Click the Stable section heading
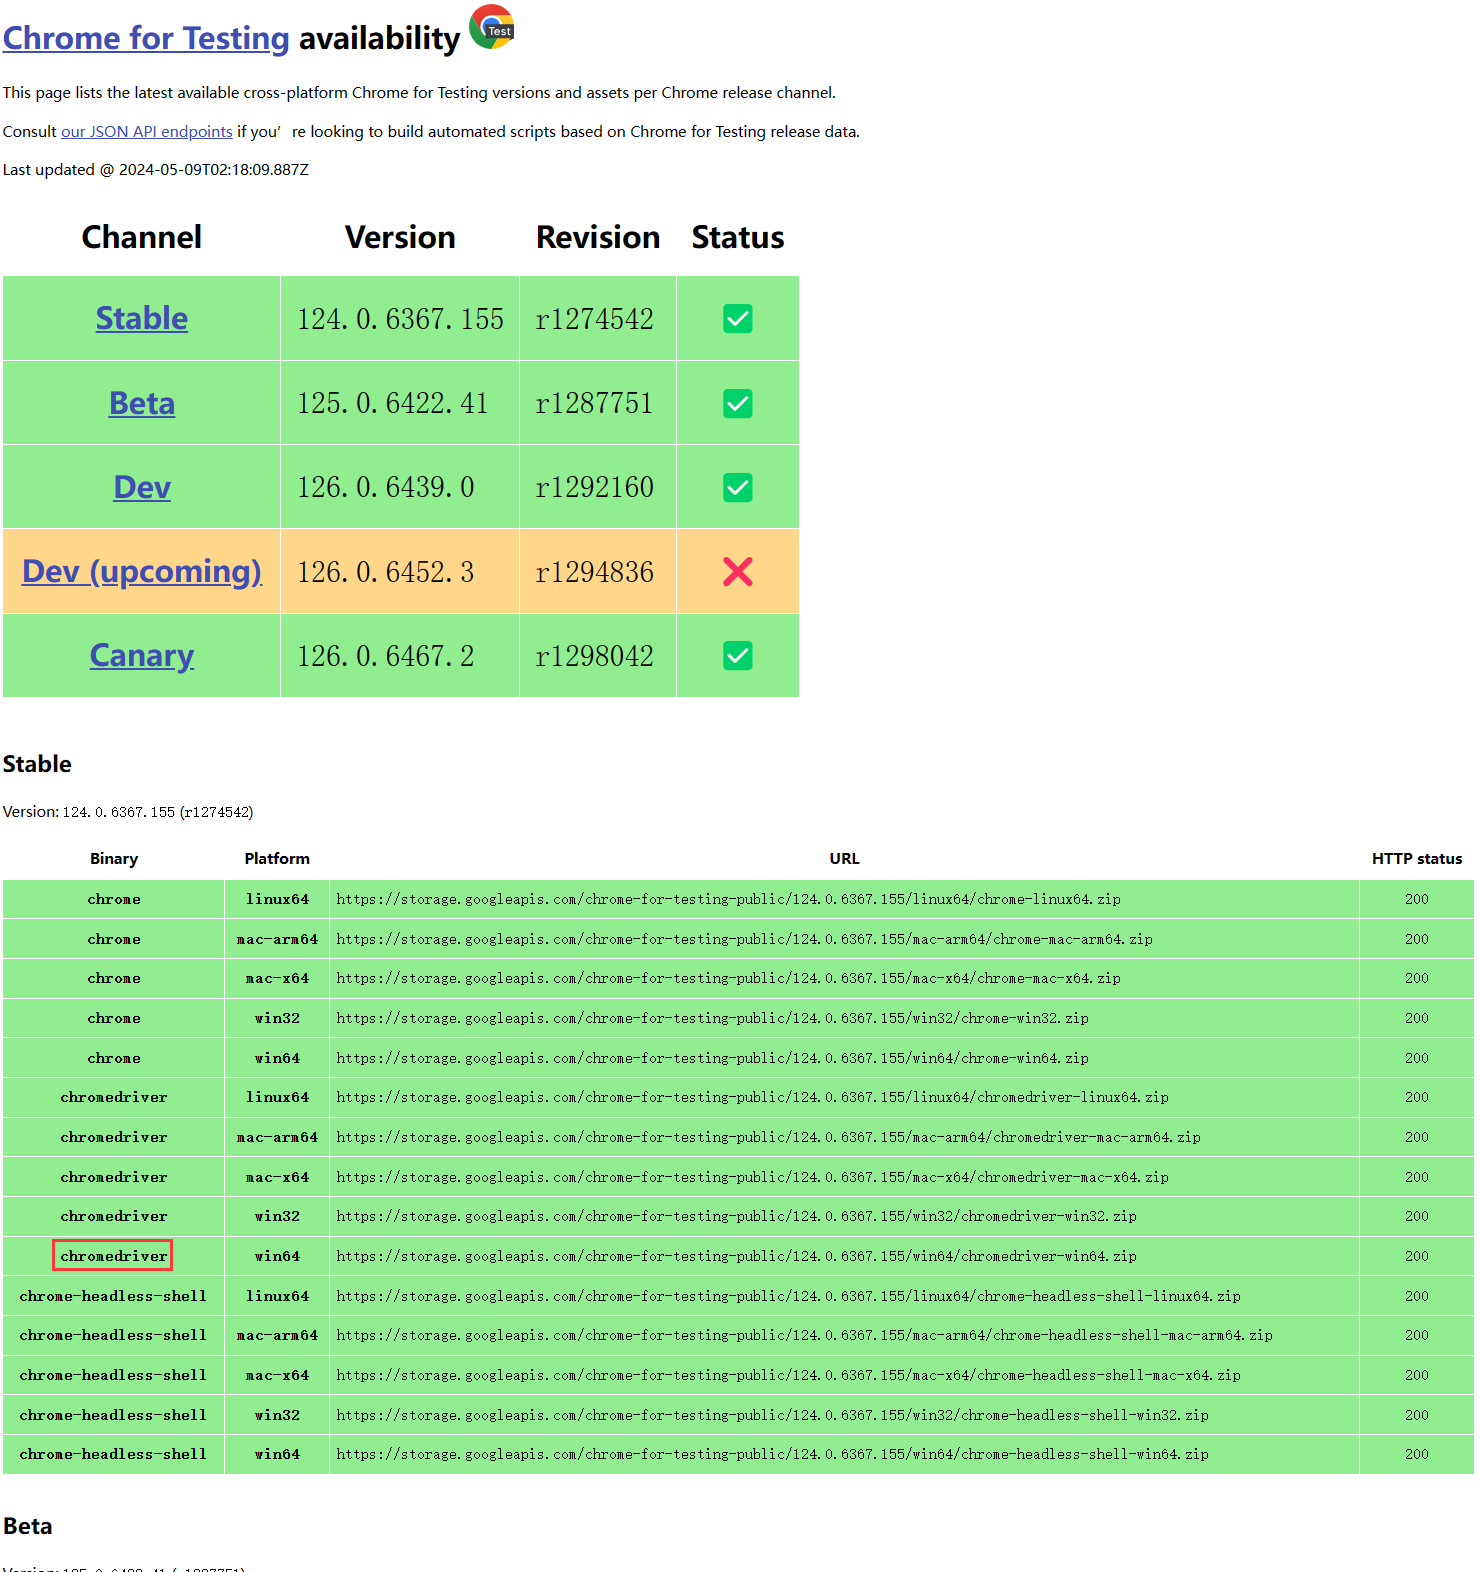Viewport: 1480px width, 1572px height. 37,764
